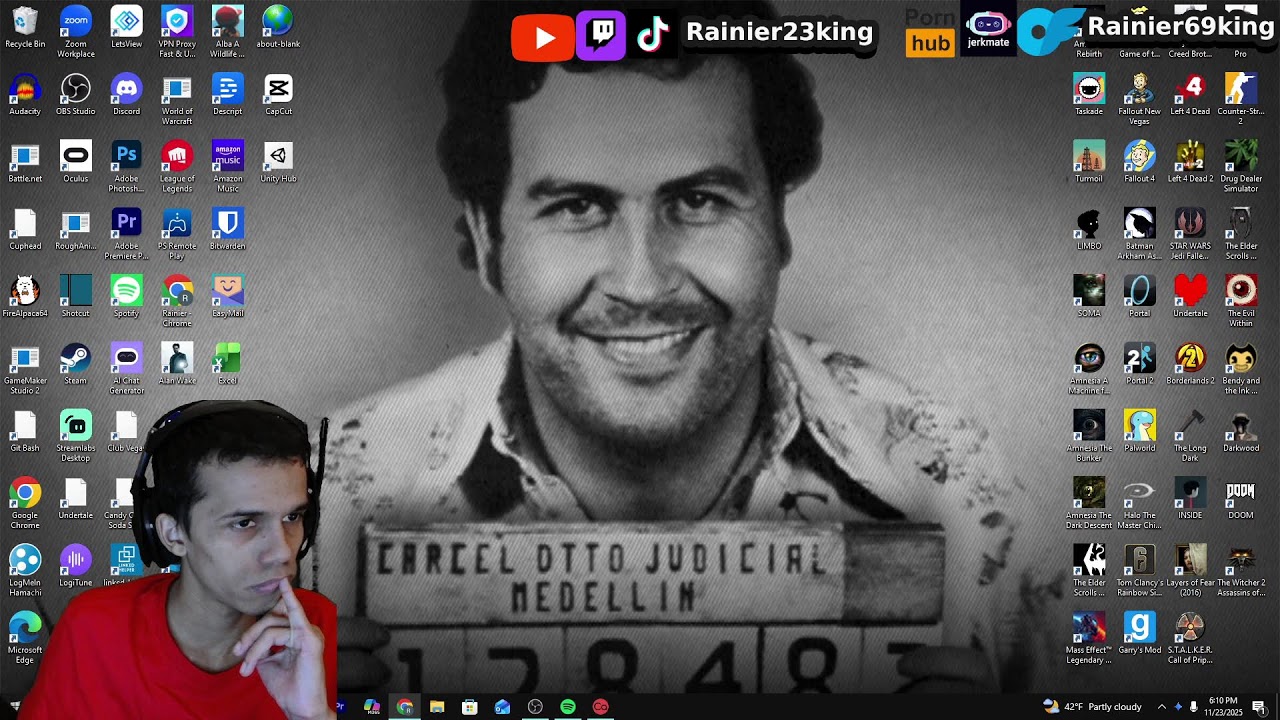The height and width of the screenshot is (720, 1280).
Task: Open the CapCut desktop icon
Action: pos(278,95)
